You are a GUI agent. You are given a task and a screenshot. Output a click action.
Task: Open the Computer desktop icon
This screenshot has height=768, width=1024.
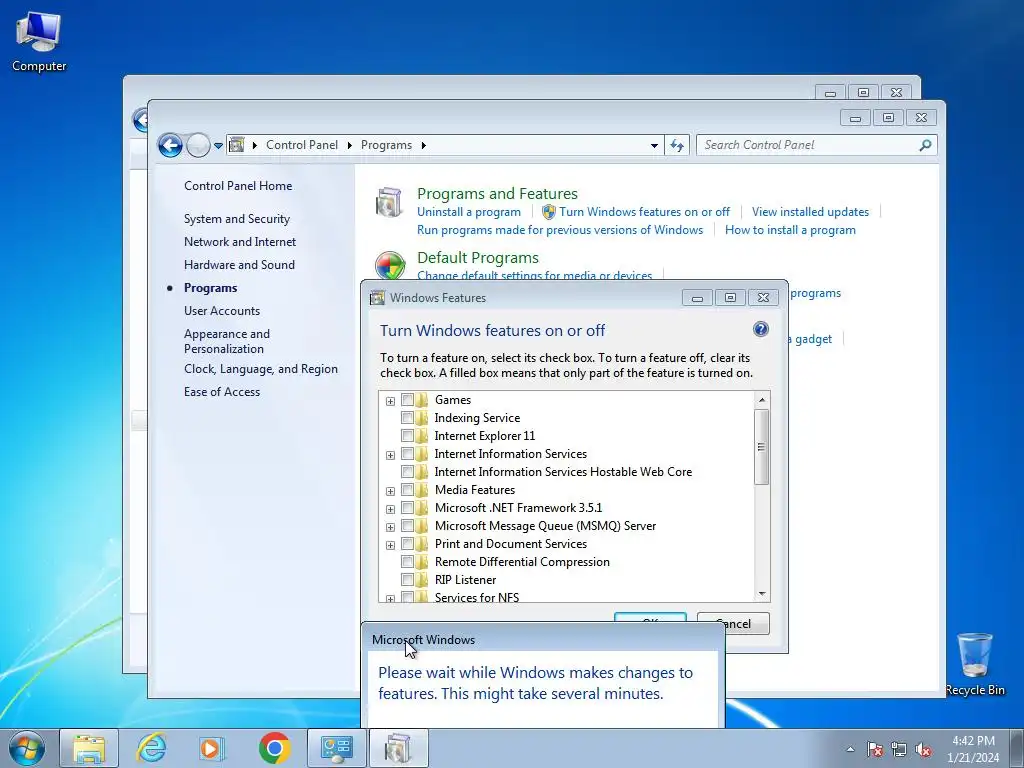[x=39, y=42]
